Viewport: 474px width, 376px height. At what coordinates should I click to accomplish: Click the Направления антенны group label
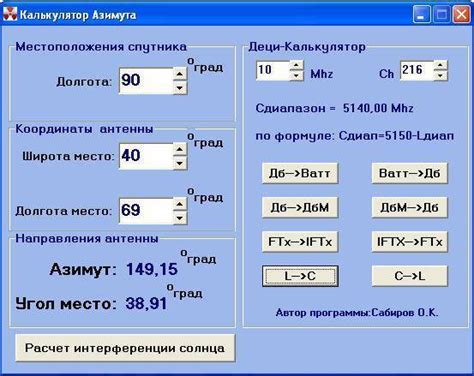tap(87, 239)
